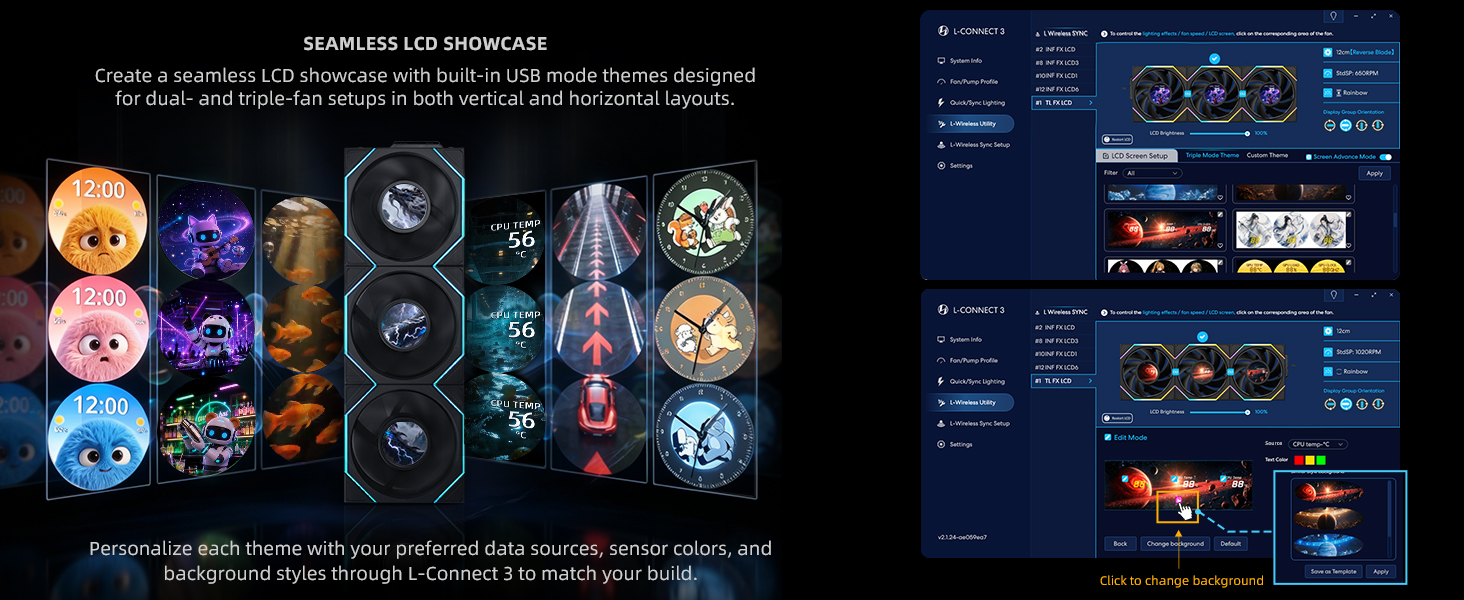Click the speed icon beside StdSP: 650RPM
1464x600 pixels.
[1327, 72]
